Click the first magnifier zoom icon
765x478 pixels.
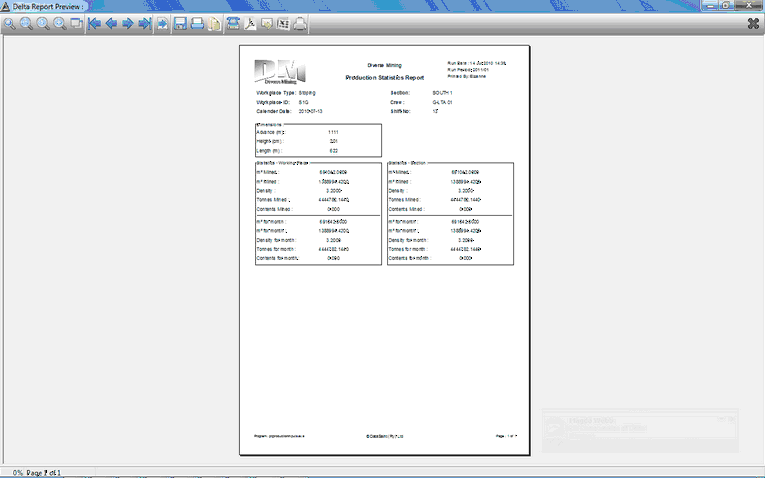tap(9, 23)
